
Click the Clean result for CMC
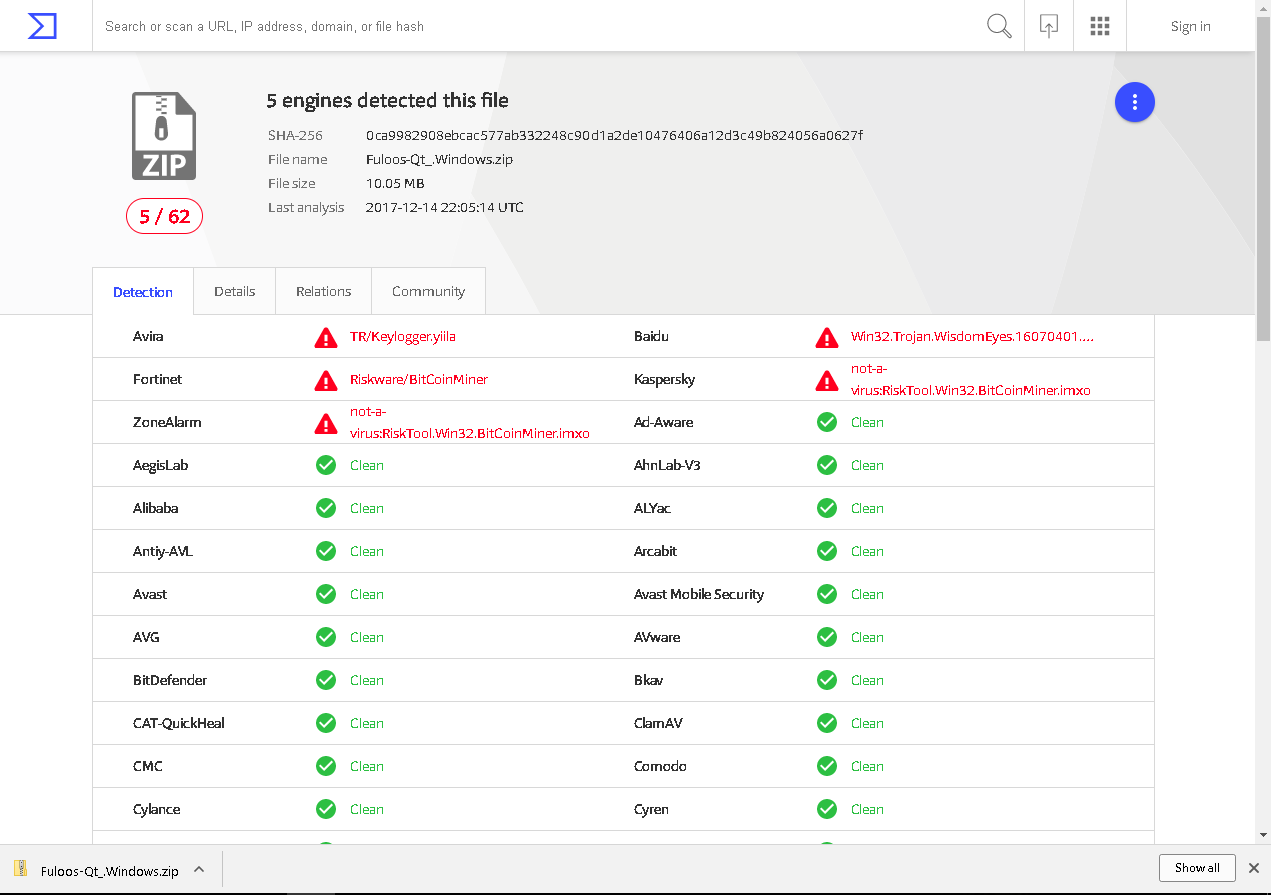[x=367, y=766]
